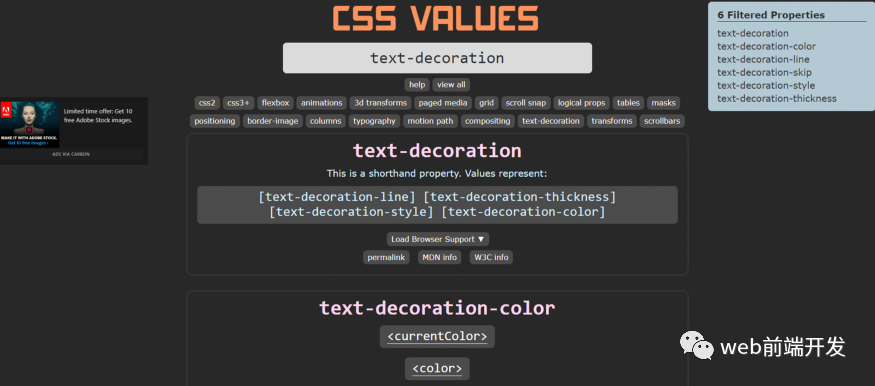Choose the columns filter tag
Viewport: 875px width, 386px height.
coord(325,121)
